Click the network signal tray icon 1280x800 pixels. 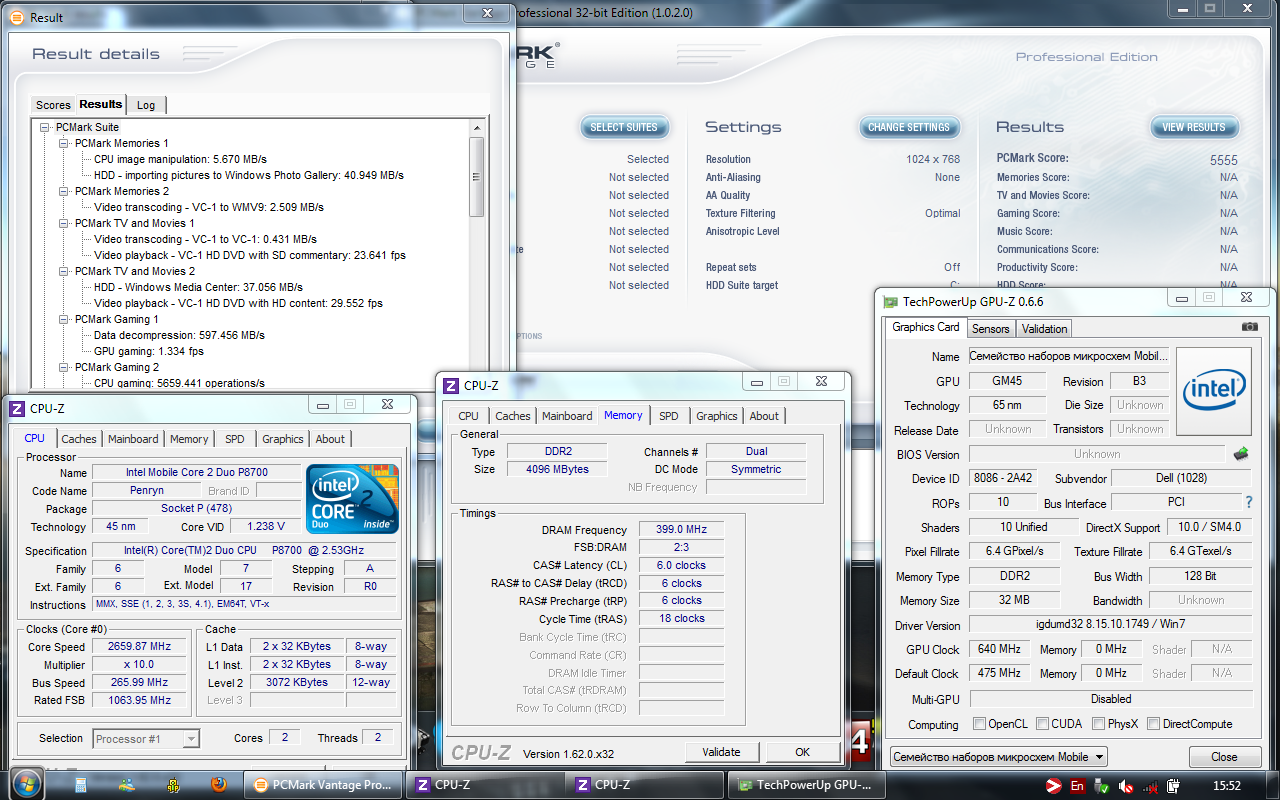point(1150,786)
